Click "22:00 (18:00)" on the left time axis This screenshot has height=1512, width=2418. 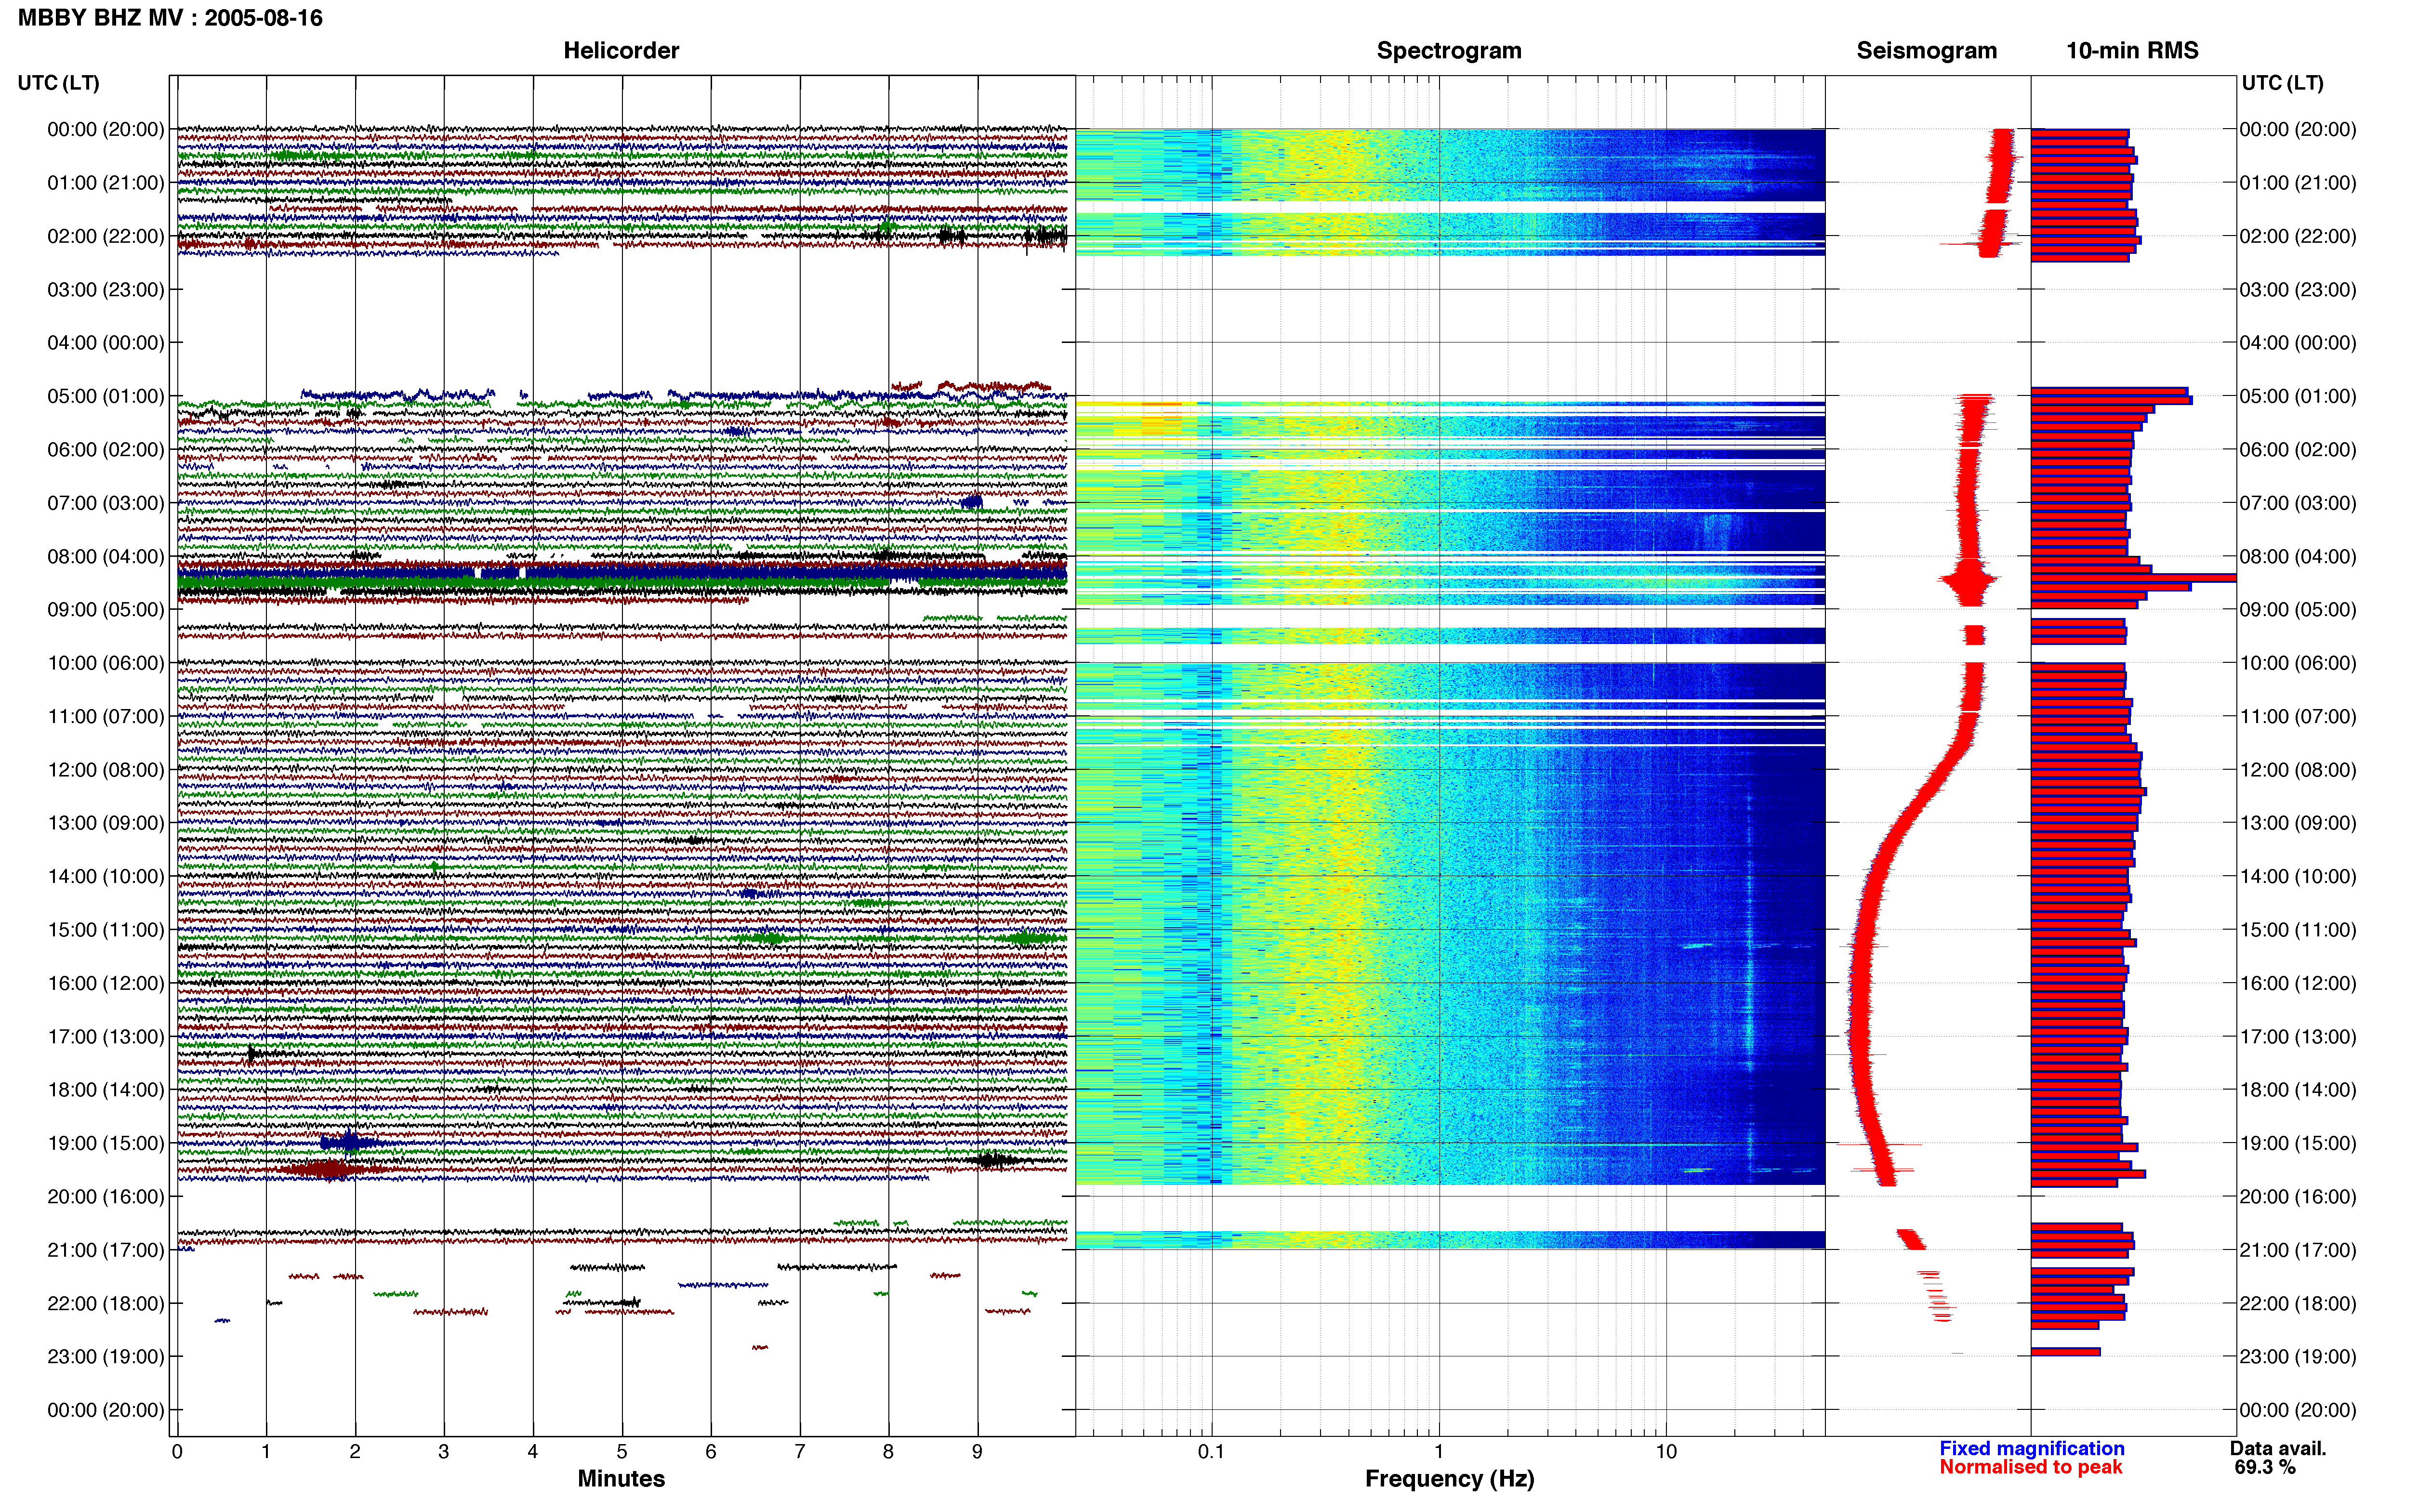click(x=106, y=1304)
